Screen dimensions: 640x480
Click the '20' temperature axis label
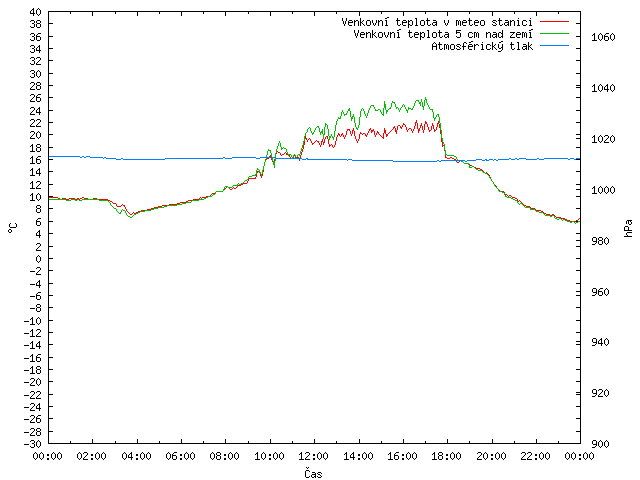(36, 135)
